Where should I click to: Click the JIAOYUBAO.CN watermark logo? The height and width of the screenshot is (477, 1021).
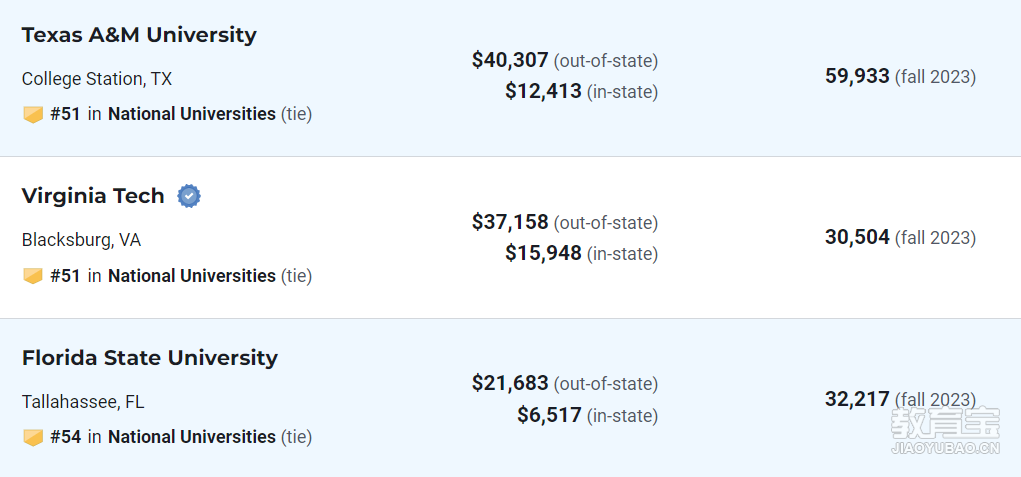tap(945, 430)
